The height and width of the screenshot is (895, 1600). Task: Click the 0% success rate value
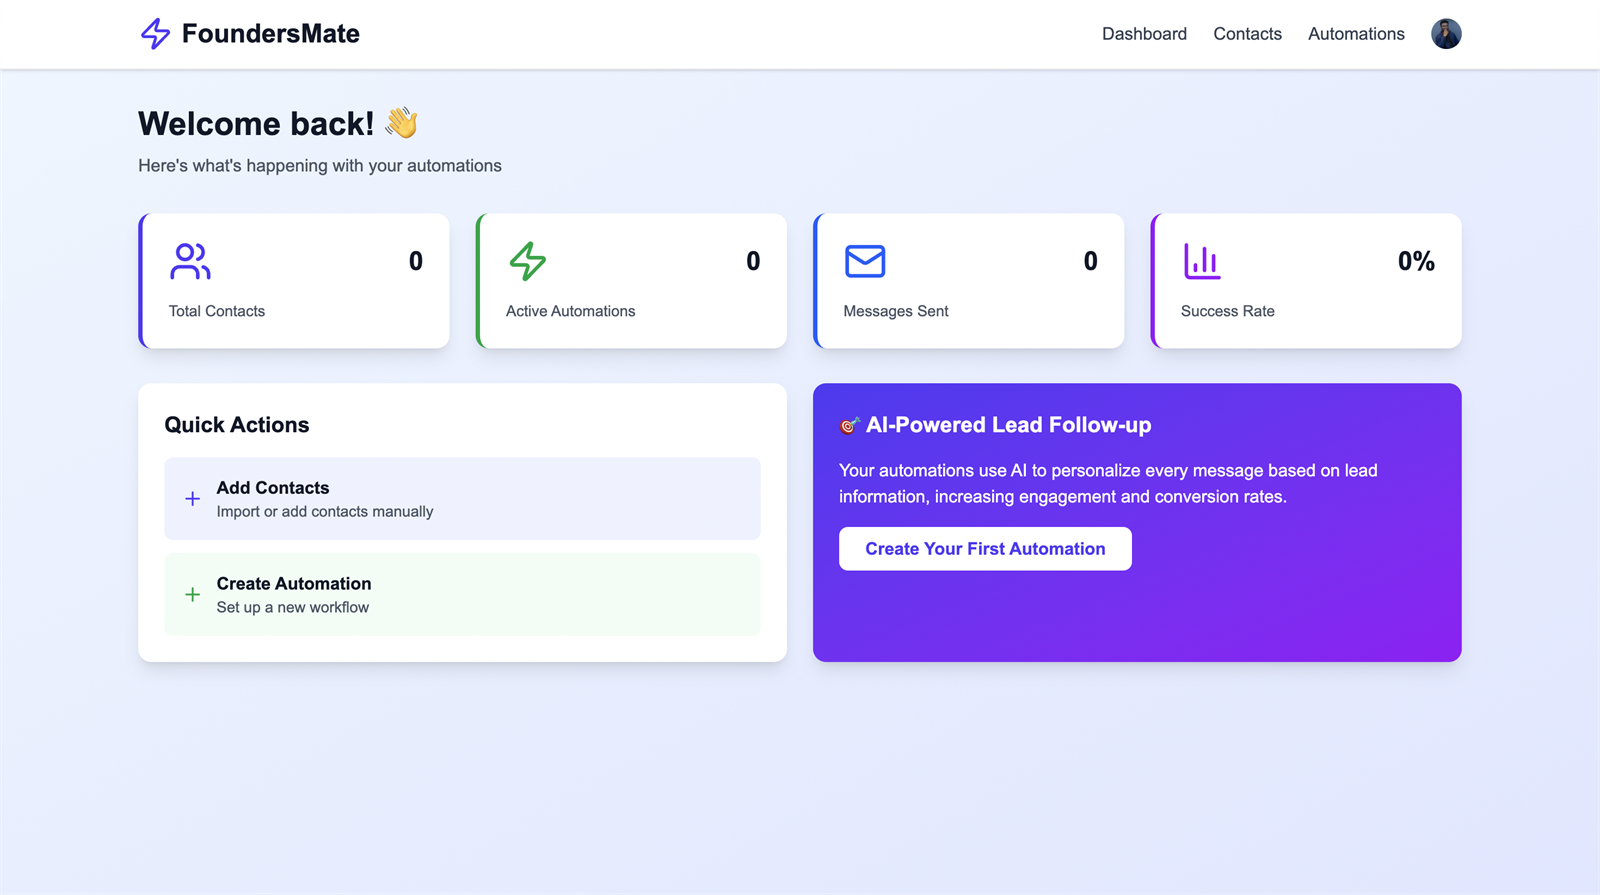coord(1416,261)
